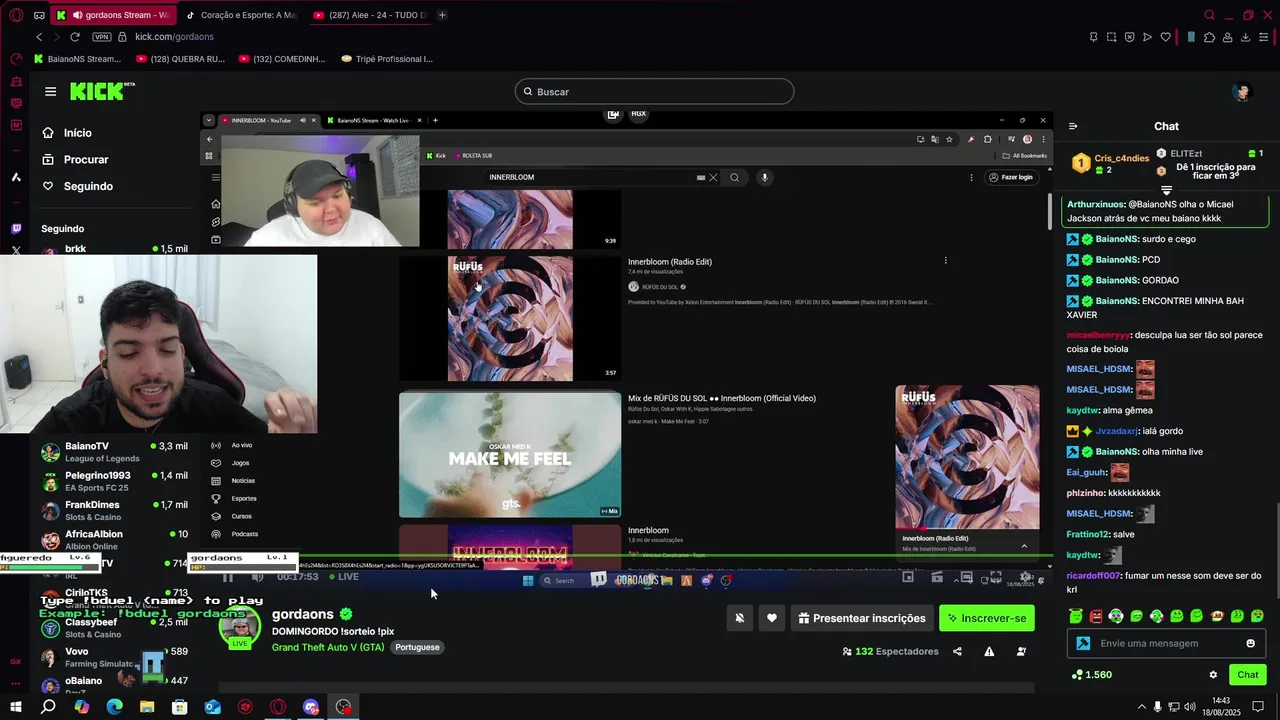Go back in browser history
Screen dimensions: 1280x720
coord(39,37)
